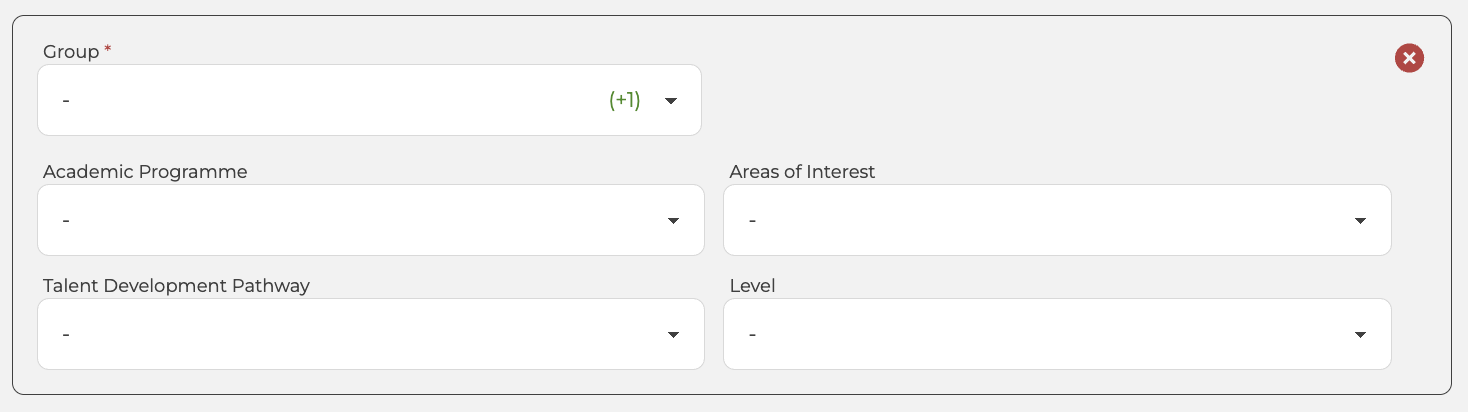Expand the Academic Programme select box
This screenshot has width=1468, height=412.
[x=350, y=220]
